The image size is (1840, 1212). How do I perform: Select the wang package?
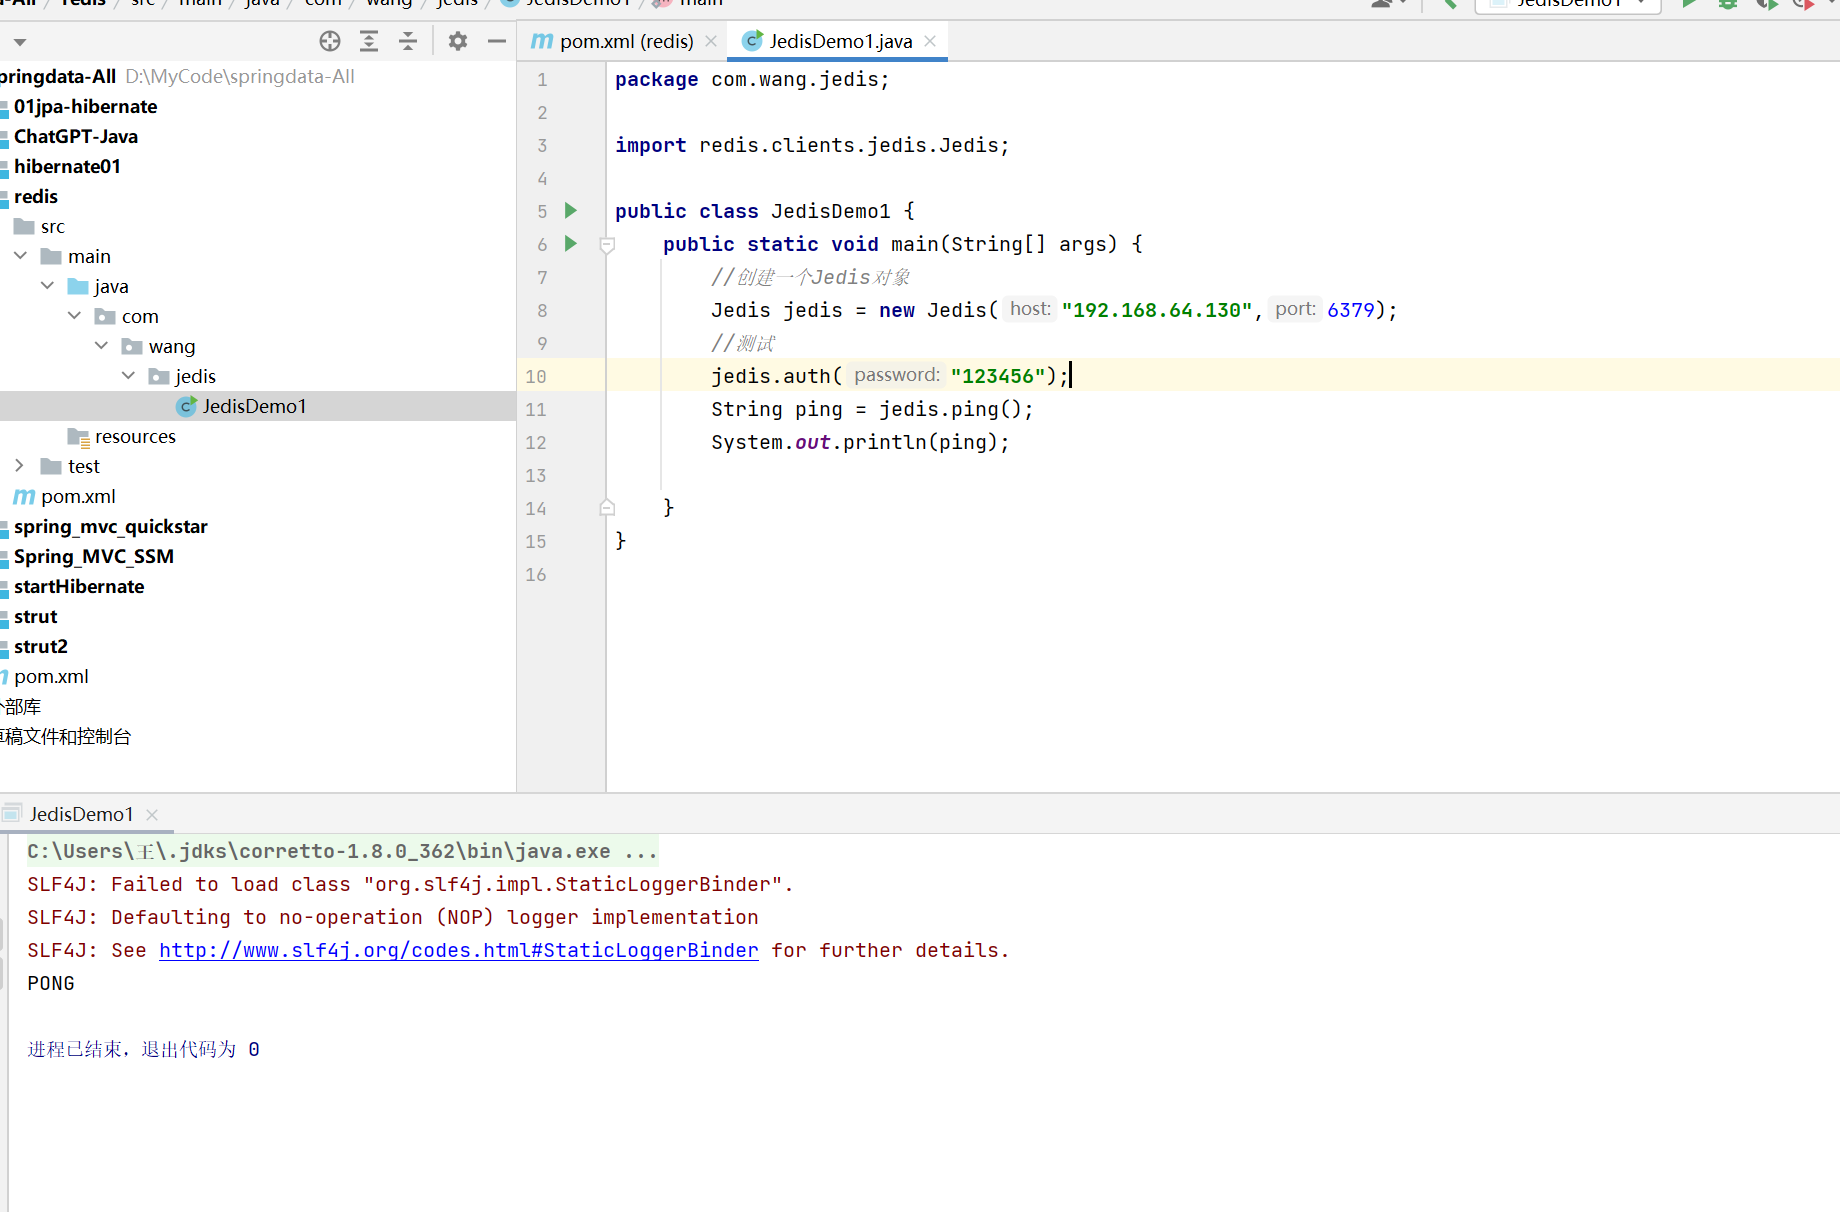coord(172,346)
